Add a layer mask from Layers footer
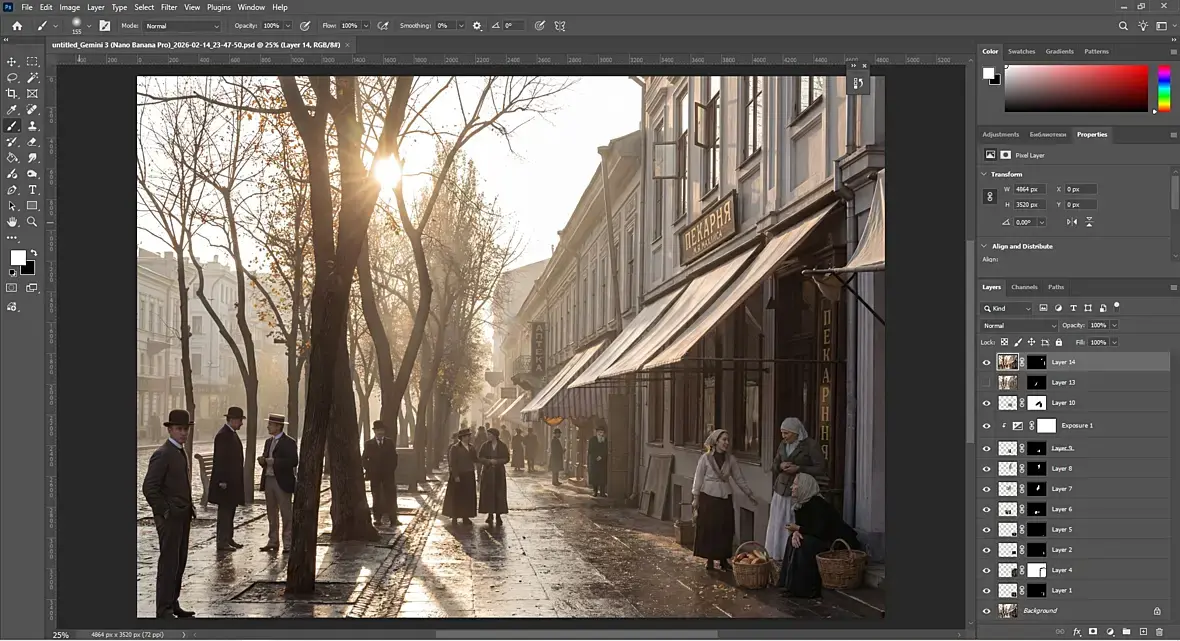 [x=1093, y=632]
